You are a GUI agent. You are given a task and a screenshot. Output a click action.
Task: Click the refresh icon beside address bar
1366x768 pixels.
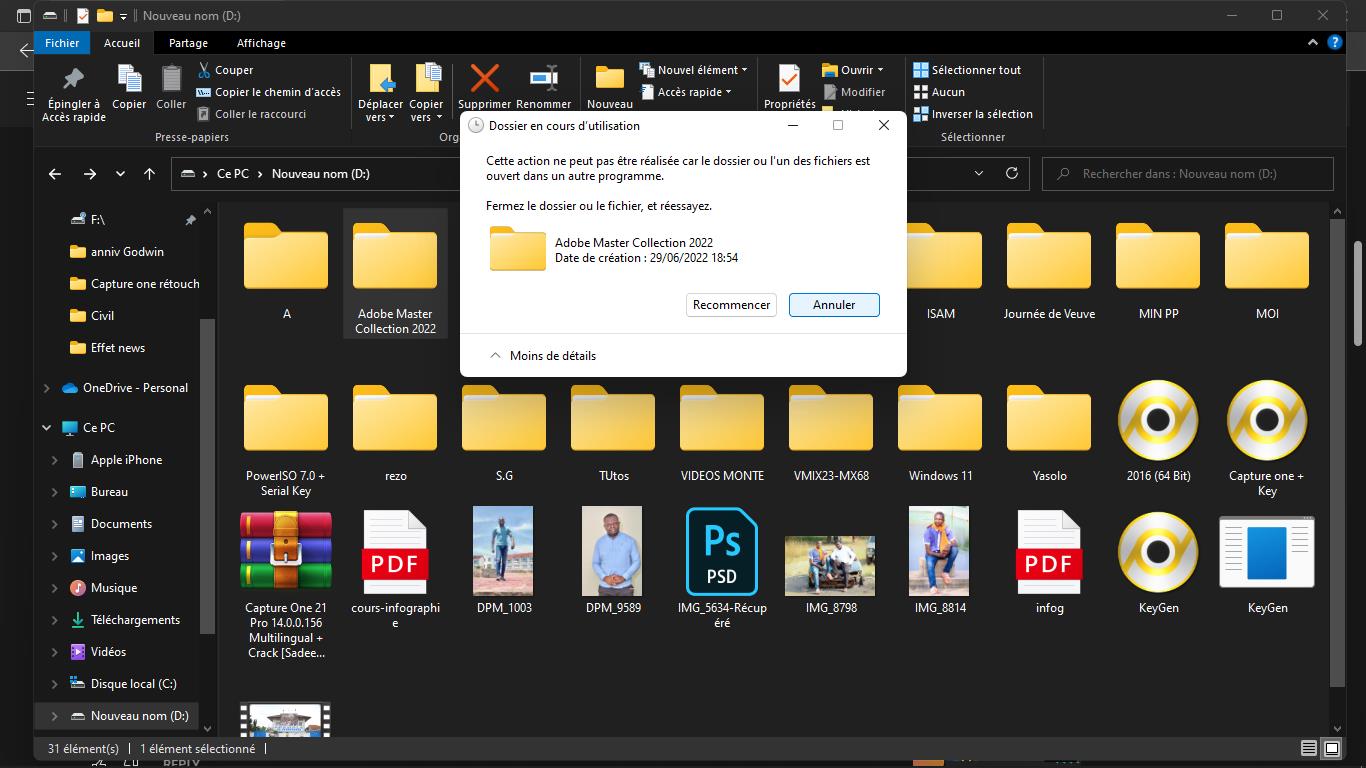tap(1012, 173)
